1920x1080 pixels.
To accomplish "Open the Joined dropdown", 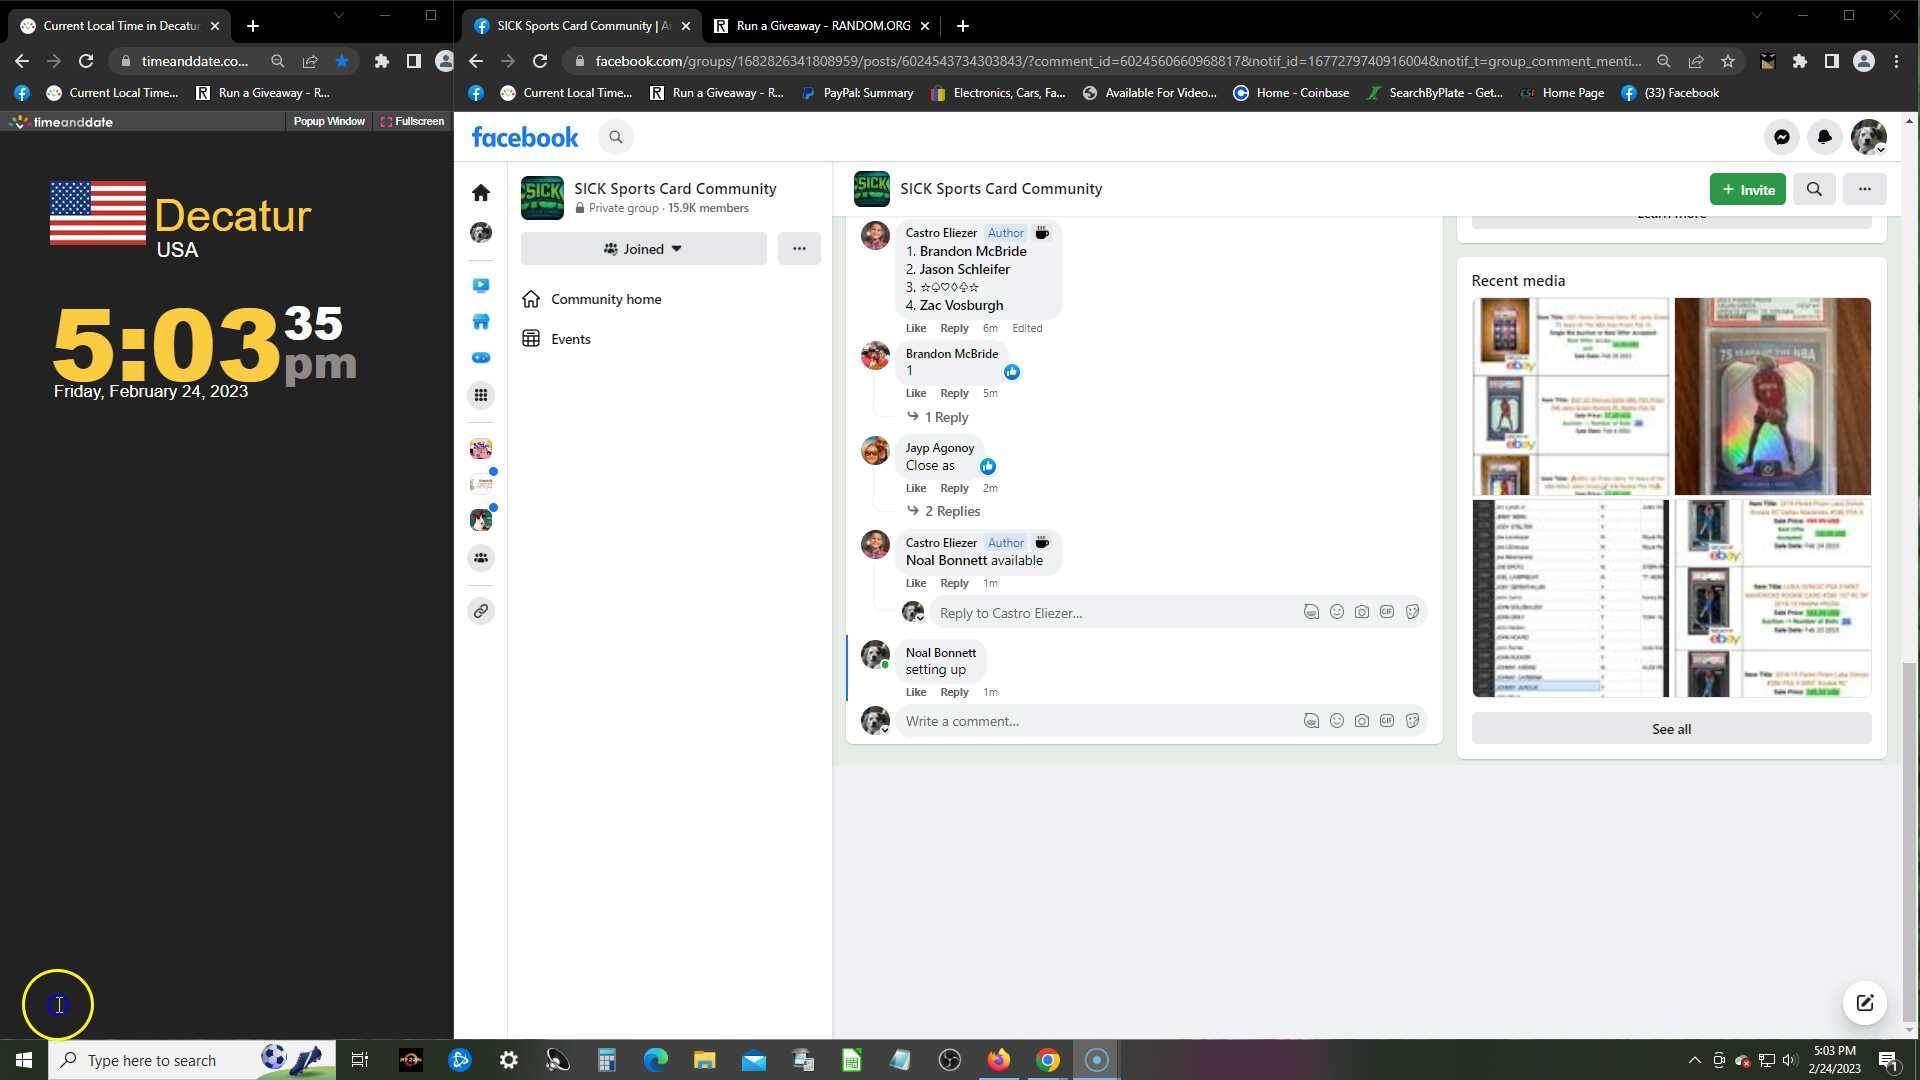I will pos(643,249).
